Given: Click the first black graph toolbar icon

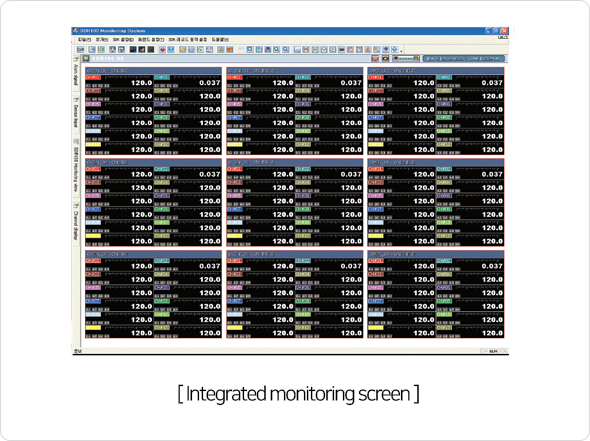Looking at the screenshot, I should coord(133,49).
